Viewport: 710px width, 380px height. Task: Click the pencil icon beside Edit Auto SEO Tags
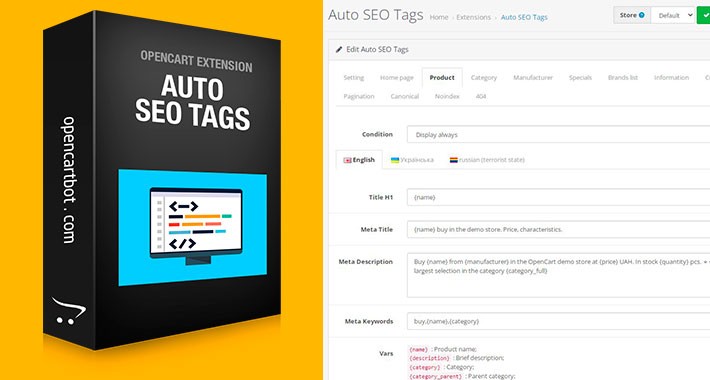(x=339, y=49)
